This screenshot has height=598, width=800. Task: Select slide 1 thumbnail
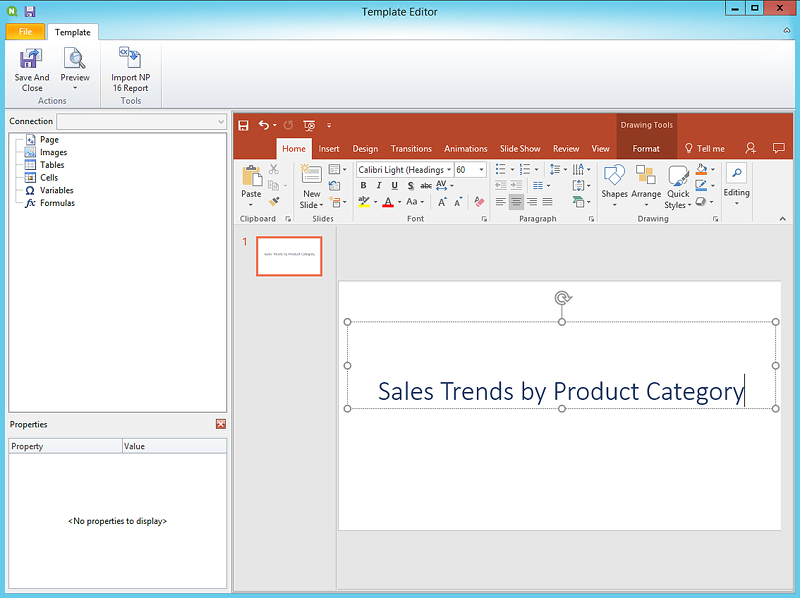click(289, 256)
